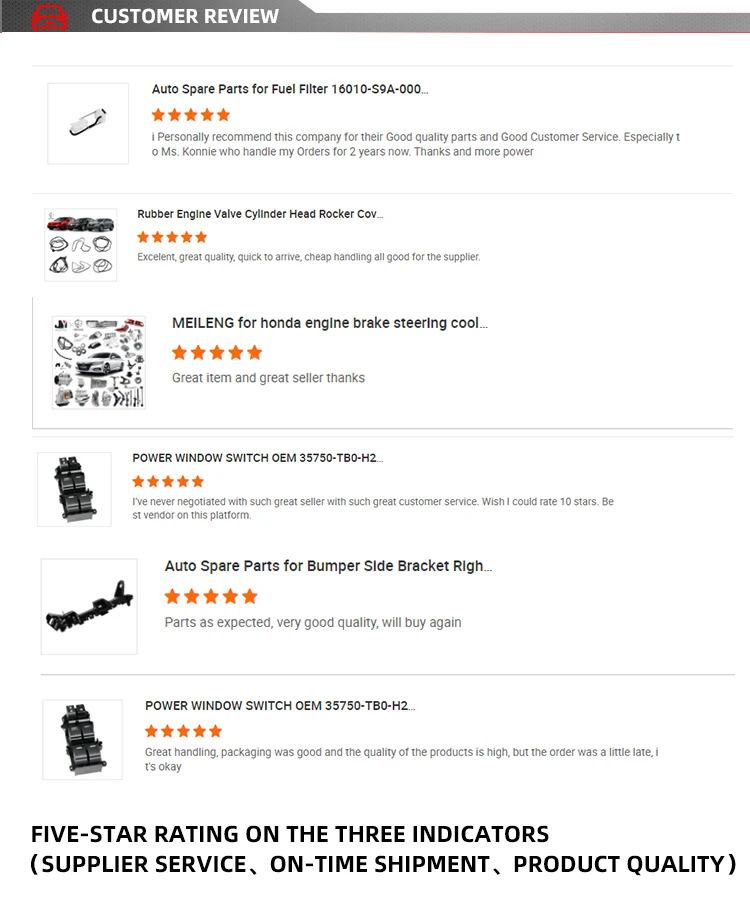The image size is (750, 915).
Task: Click the 'Great item and great seller thanks' text
Action: tap(268, 378)
